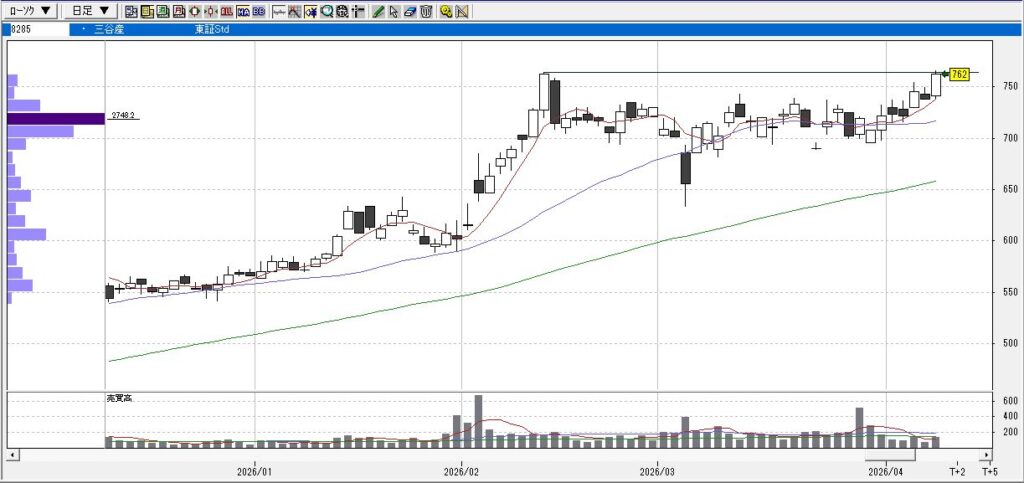Viewport: 1024px width, 483px height.
Task: Click the 東証Std market label
Action: point(214,30)
